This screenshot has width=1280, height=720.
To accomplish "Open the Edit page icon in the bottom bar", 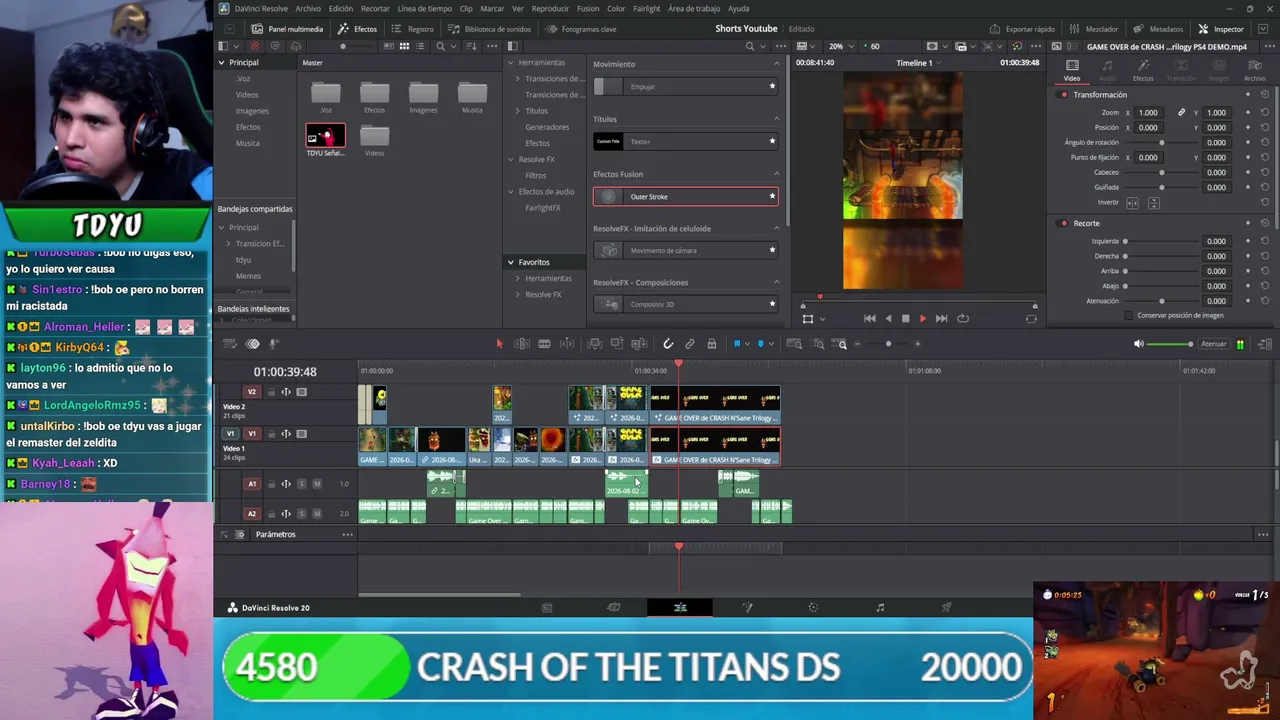I will point(680,607).
